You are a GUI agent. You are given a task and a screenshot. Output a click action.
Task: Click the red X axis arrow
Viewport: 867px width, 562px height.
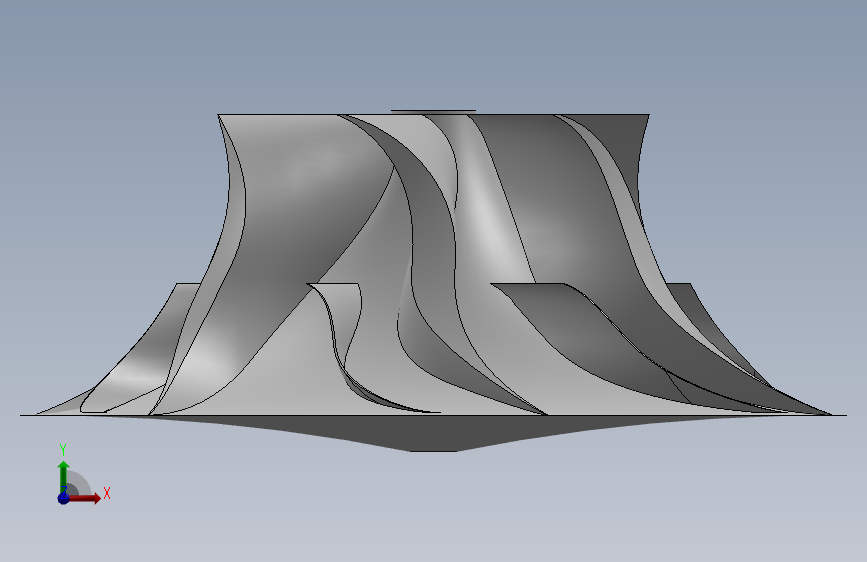pos(84,498)
